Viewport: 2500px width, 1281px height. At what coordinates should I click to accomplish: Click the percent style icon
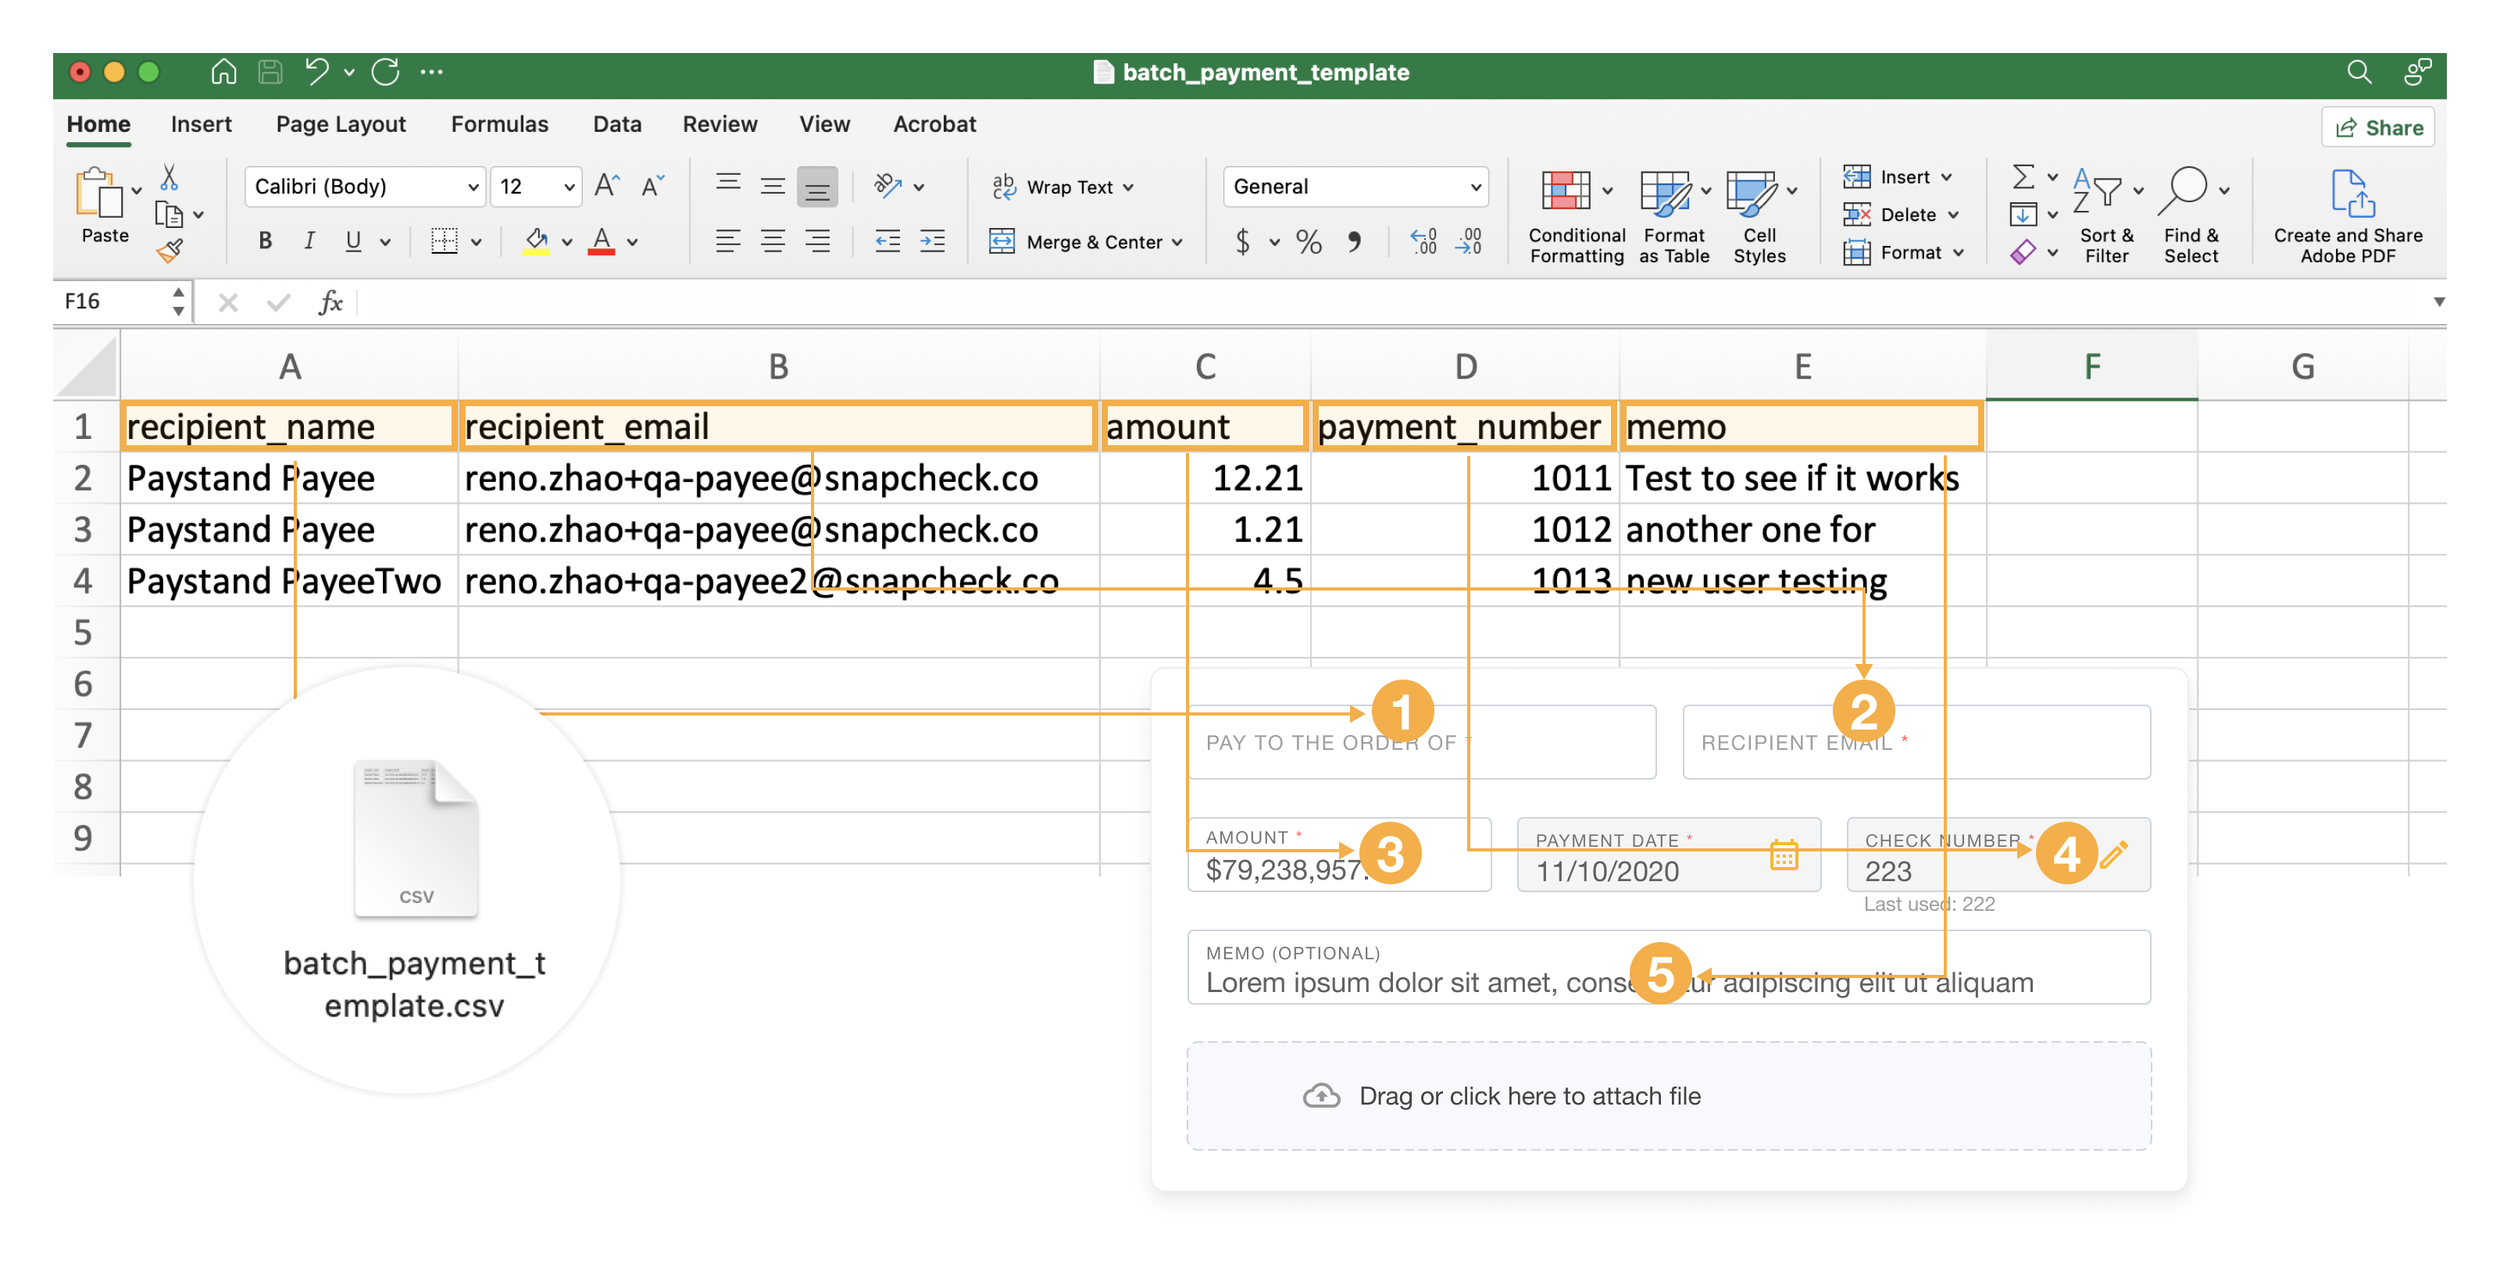(1308, 242)
